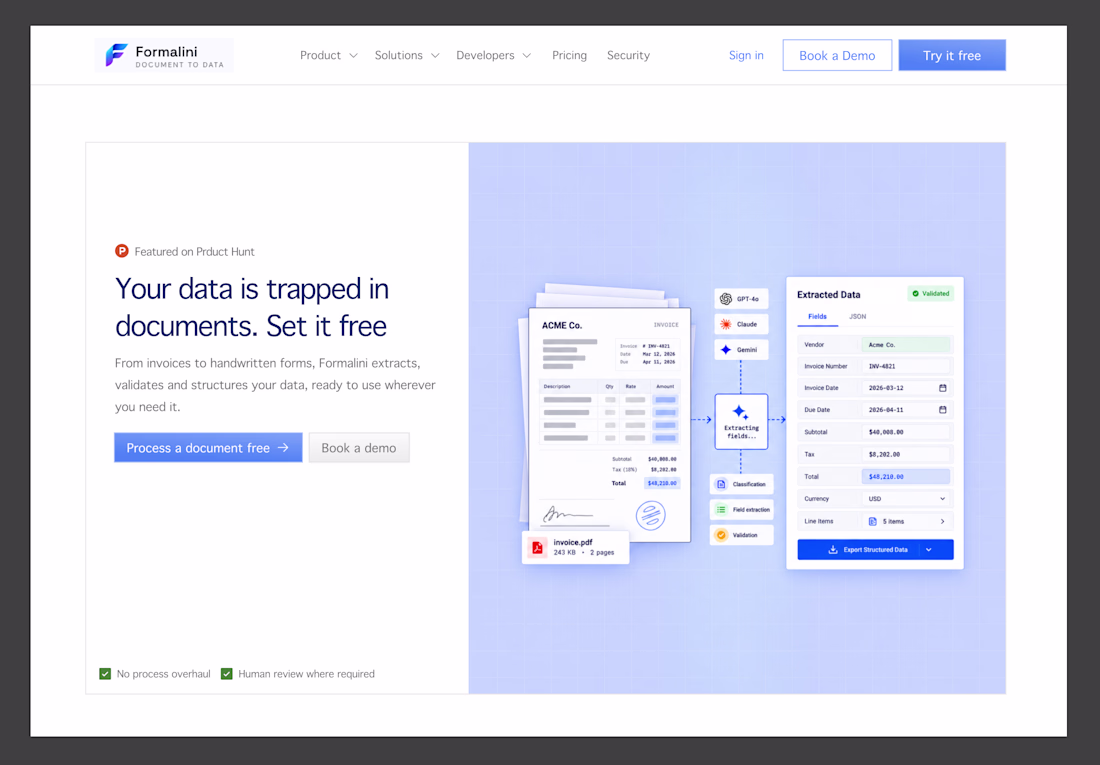Click the green check in the Validated badge
Viewport: 1100px width, 765px height.
click(x=915, y=293)
